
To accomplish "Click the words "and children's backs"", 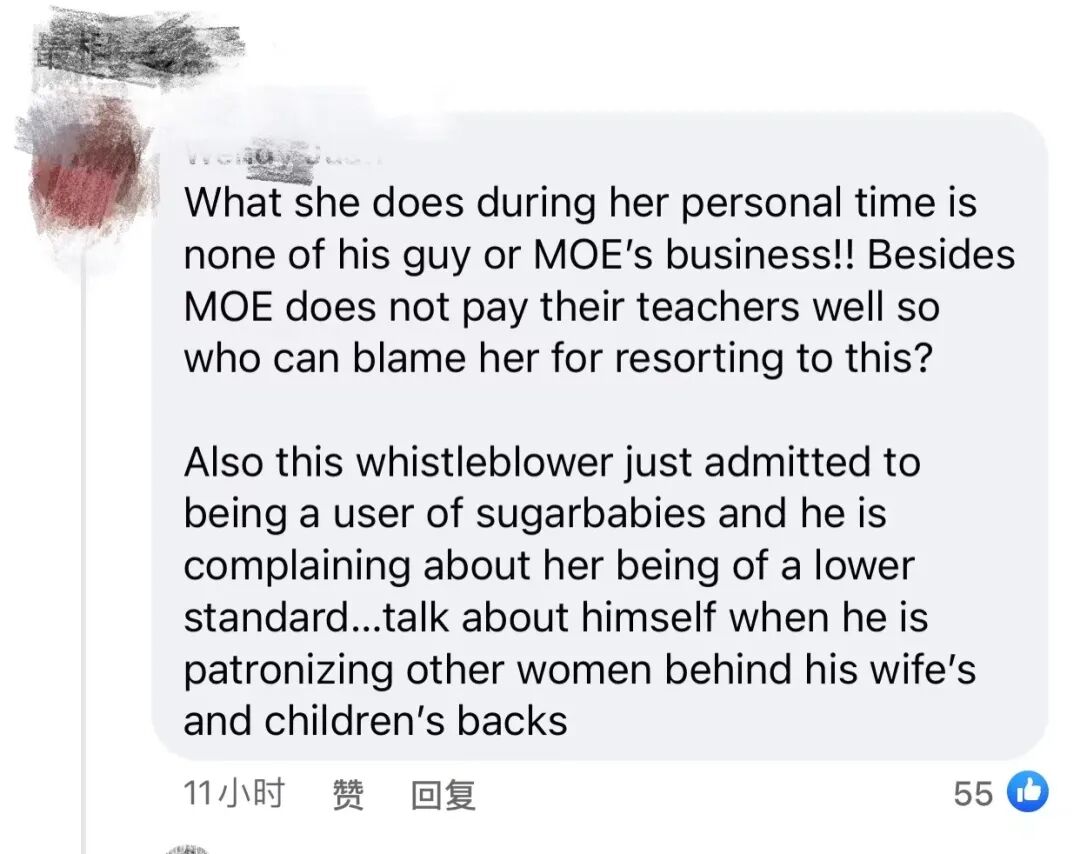I will (x=375, y=722).
